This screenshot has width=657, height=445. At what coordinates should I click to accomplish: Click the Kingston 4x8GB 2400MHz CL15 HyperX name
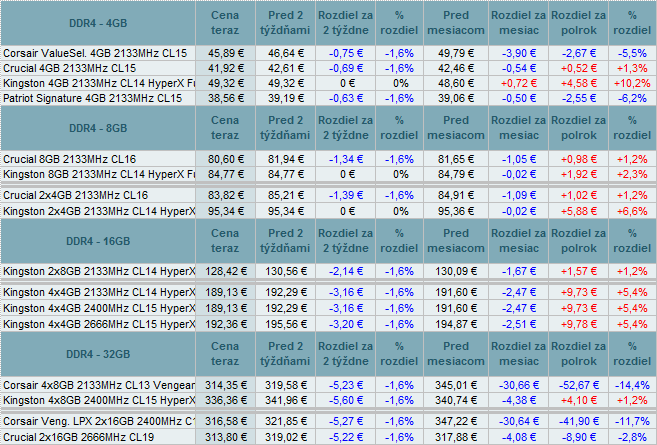[99, 400]
